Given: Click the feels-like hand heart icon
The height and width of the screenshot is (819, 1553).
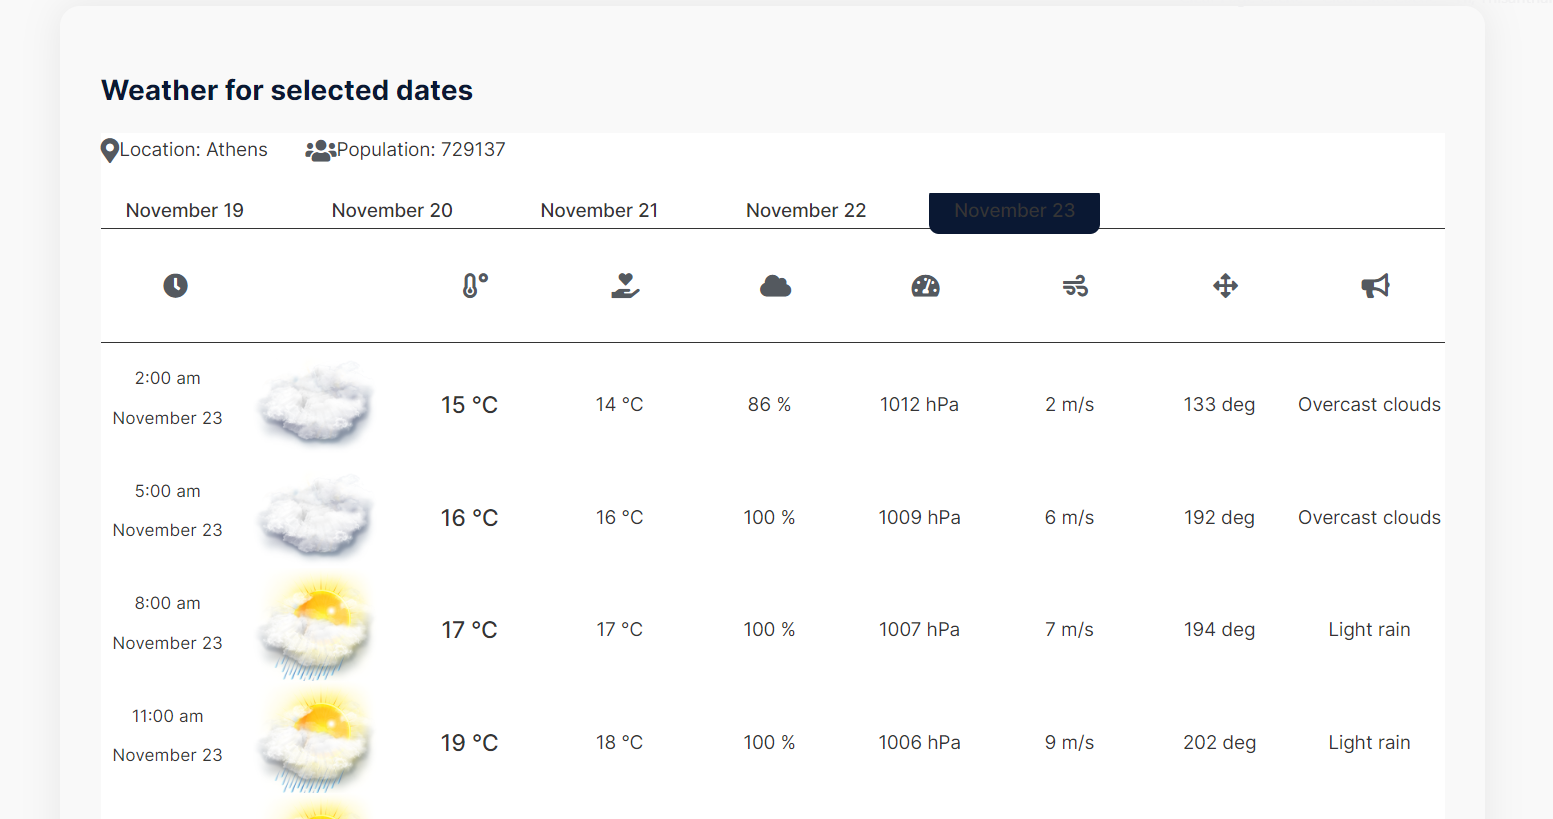Looking at the screenshot, I should pyautogui.click(x=625, y=286).
